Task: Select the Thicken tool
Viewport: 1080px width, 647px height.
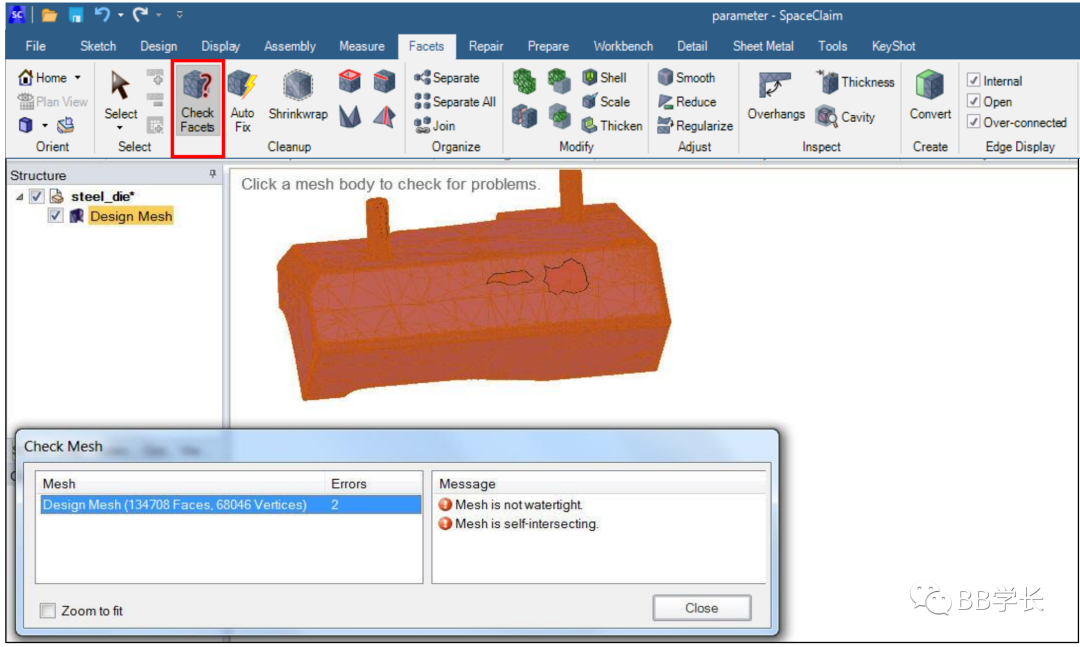Action: pyautogui.click(x=612, y=125)
